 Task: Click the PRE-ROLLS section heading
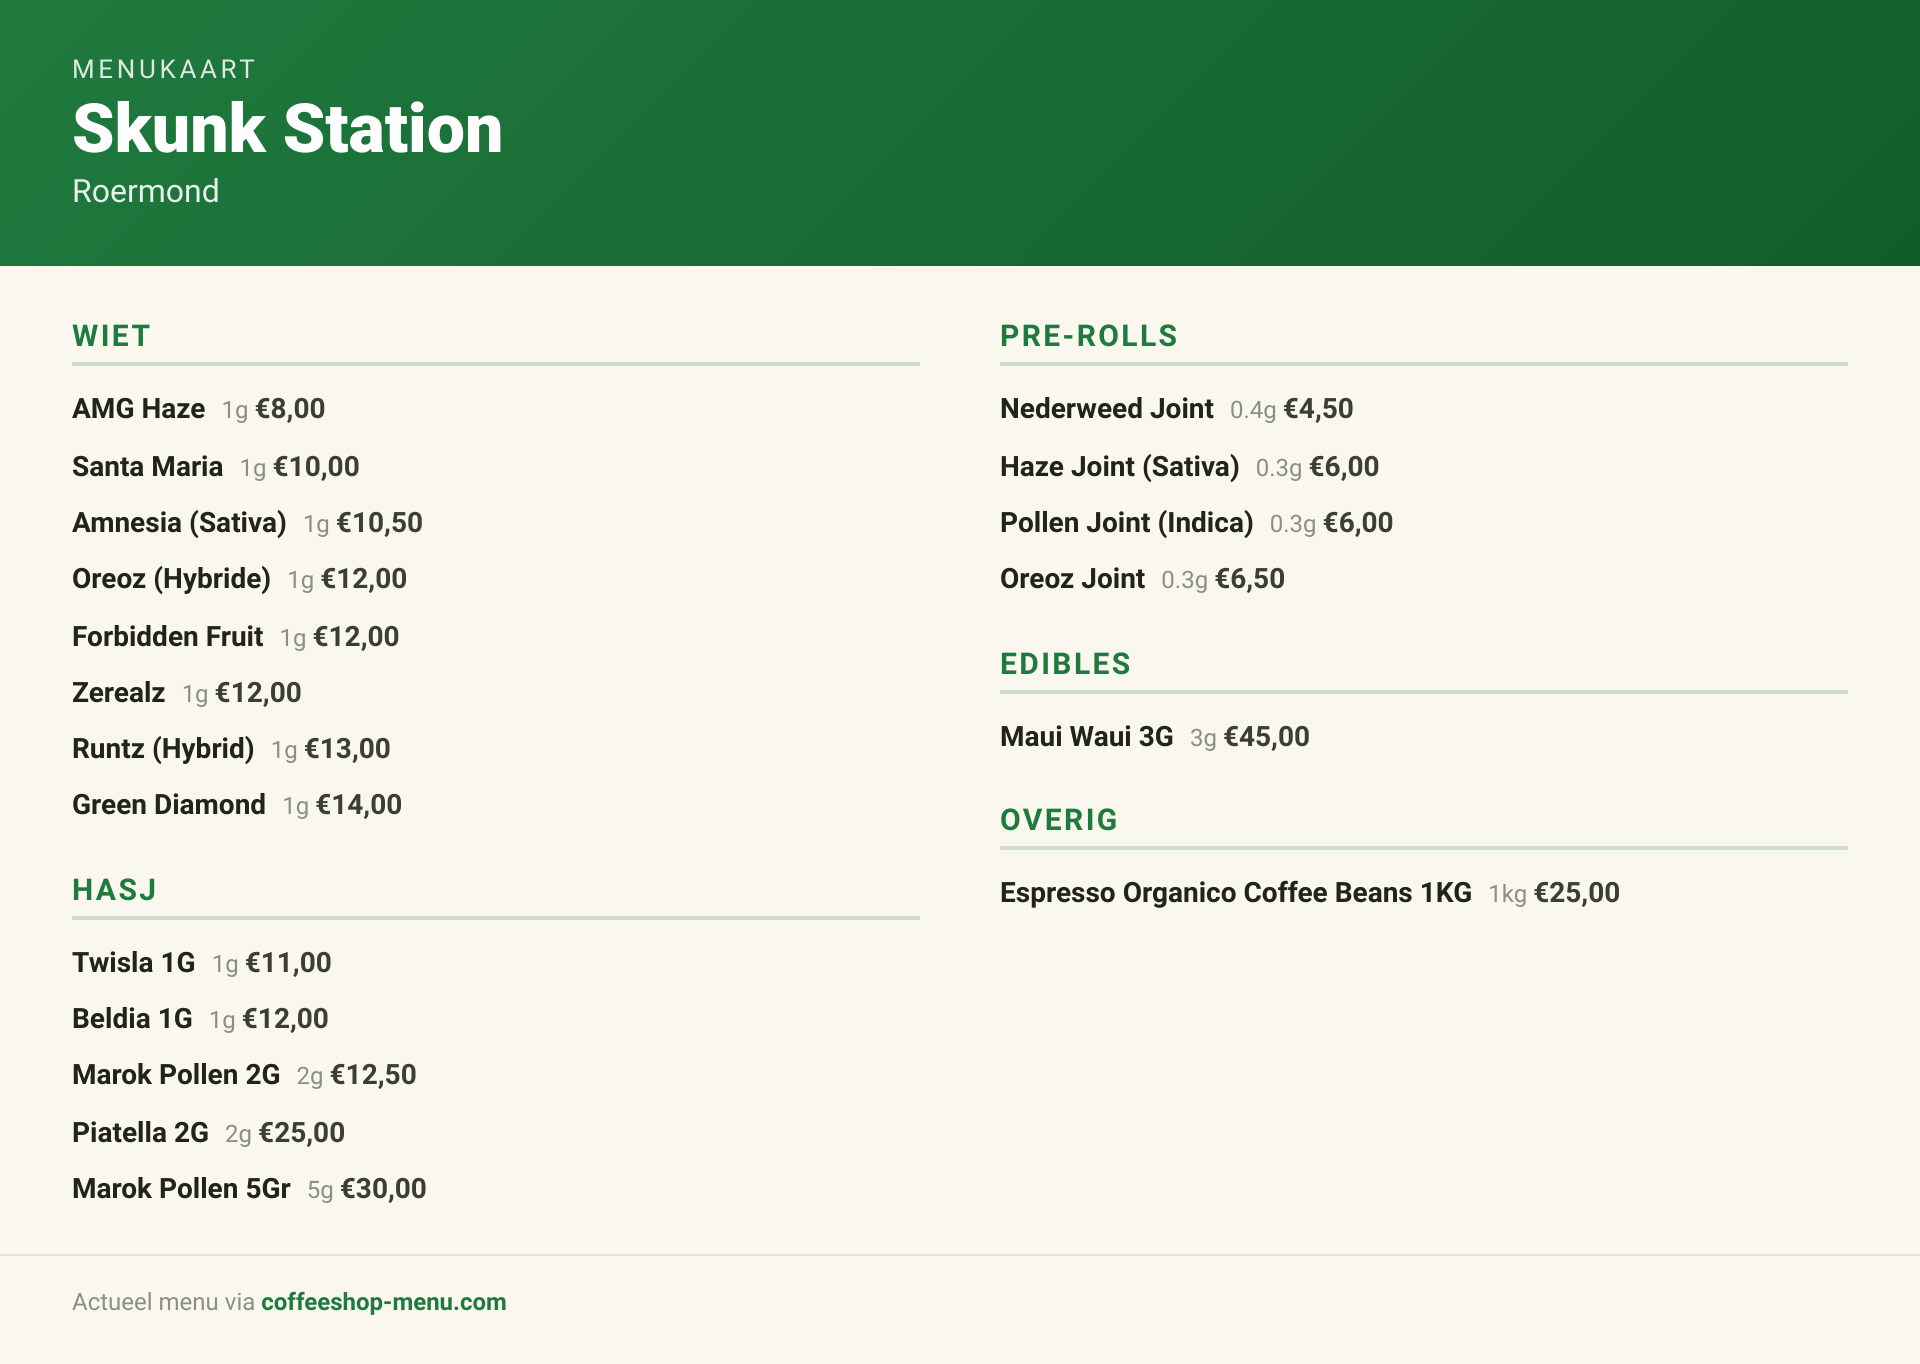click(1089, 336)
